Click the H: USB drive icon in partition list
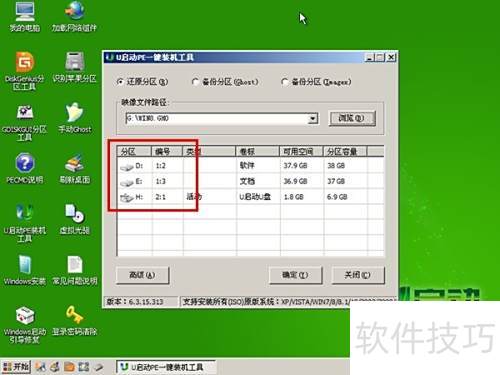Screen dimensions: 500x375 pyautogui.click(x=127, y=198)
